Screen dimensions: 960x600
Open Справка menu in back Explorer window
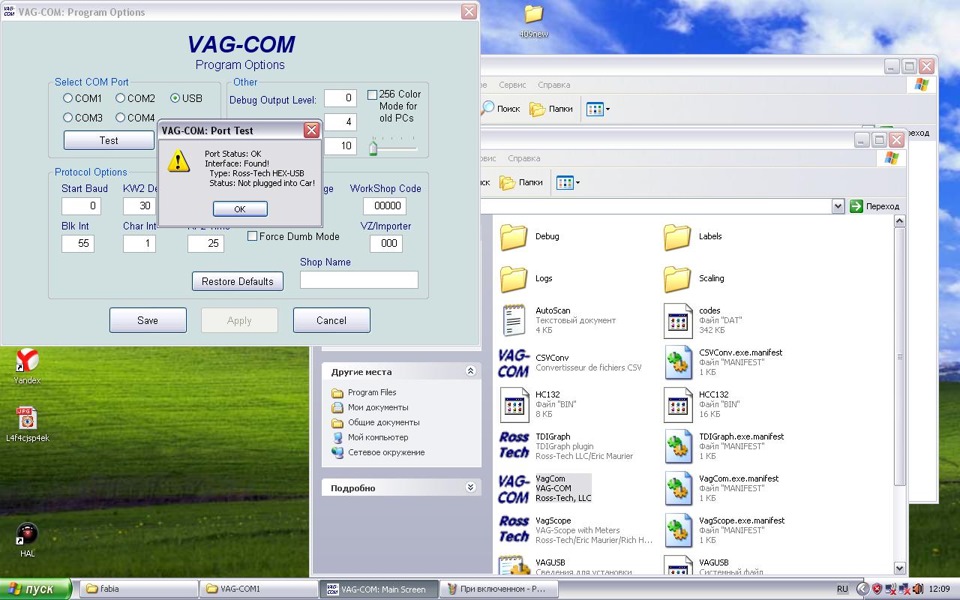[x=553, y=85]
